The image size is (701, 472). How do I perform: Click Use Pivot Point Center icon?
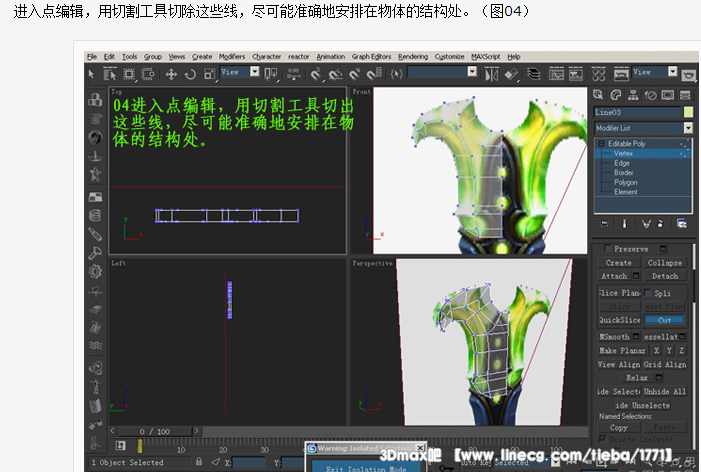click(x=271, y=74)
